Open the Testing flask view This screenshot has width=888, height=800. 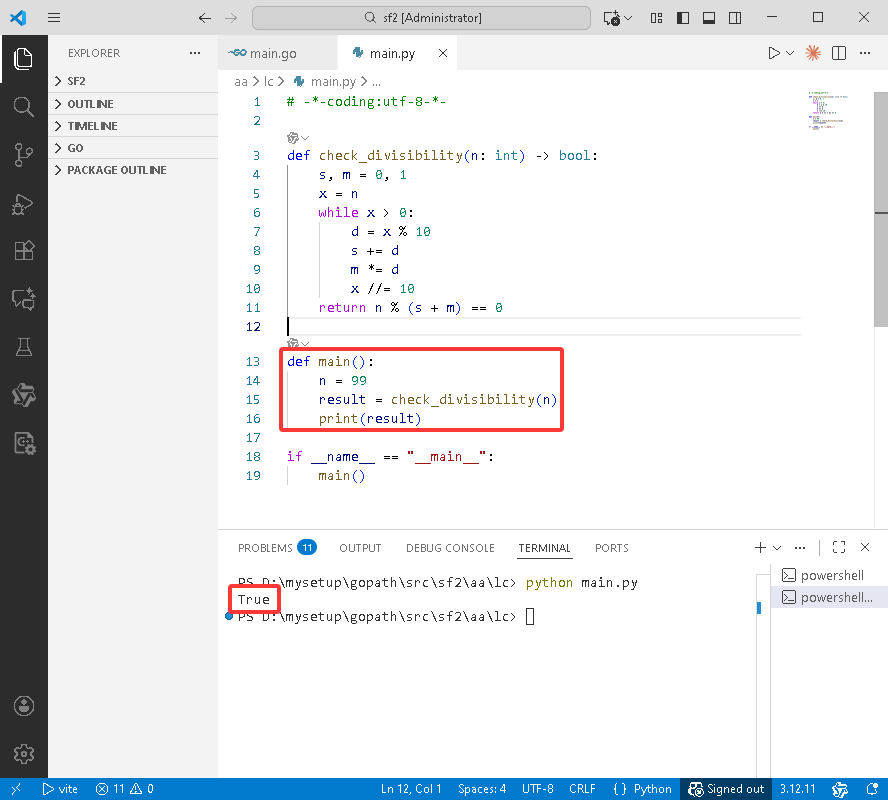[x=23, y=346]
